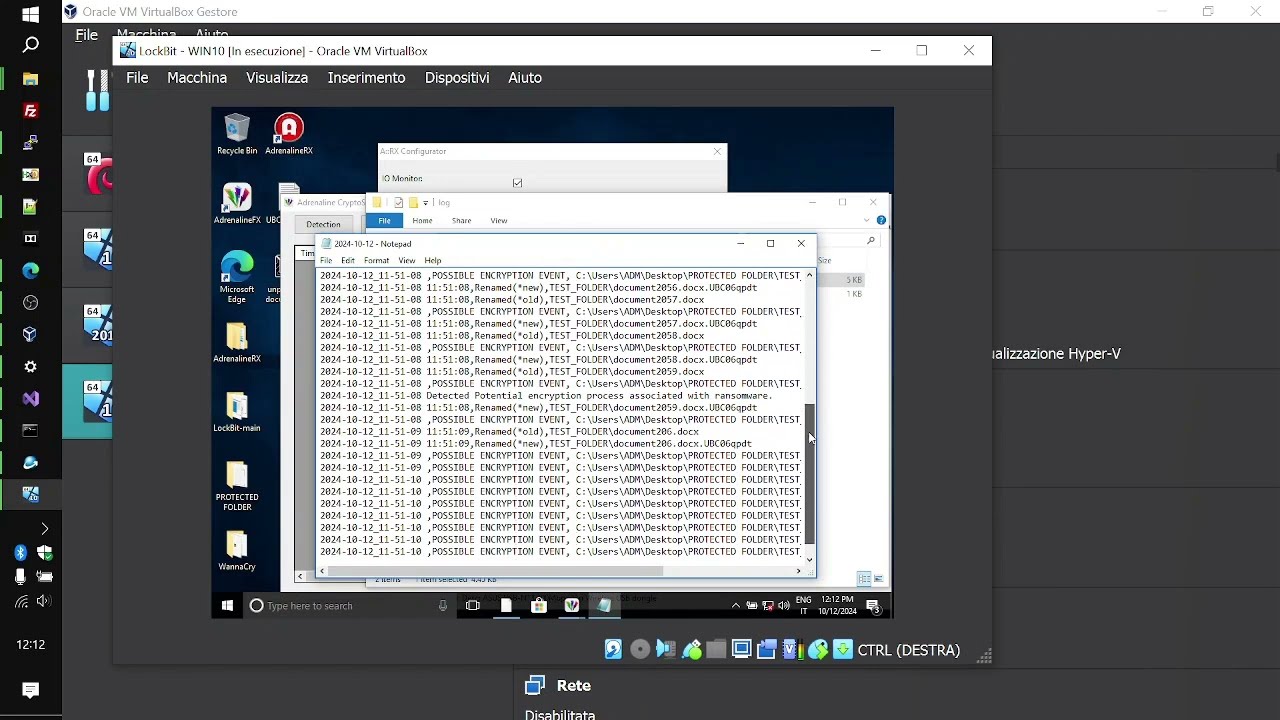Open VirtualBox Inserimento menu
Image resolution: width=1280 pixels, height=720 pixels.
coord(366,77)
